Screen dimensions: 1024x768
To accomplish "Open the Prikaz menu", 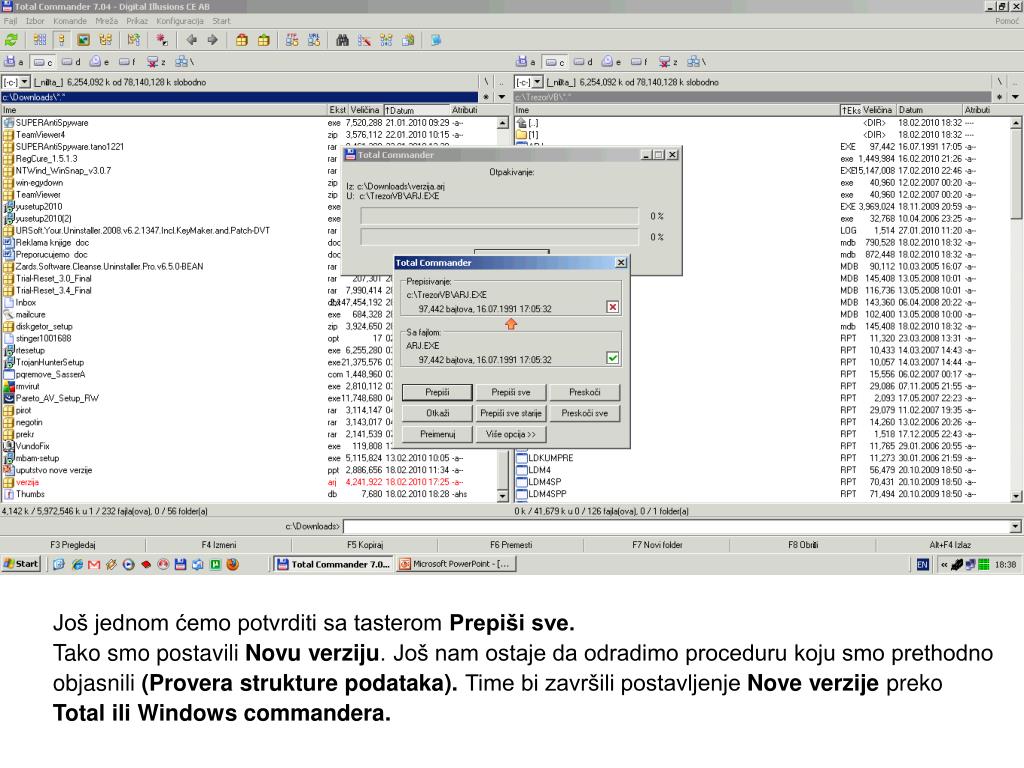I will click(137, 21).
